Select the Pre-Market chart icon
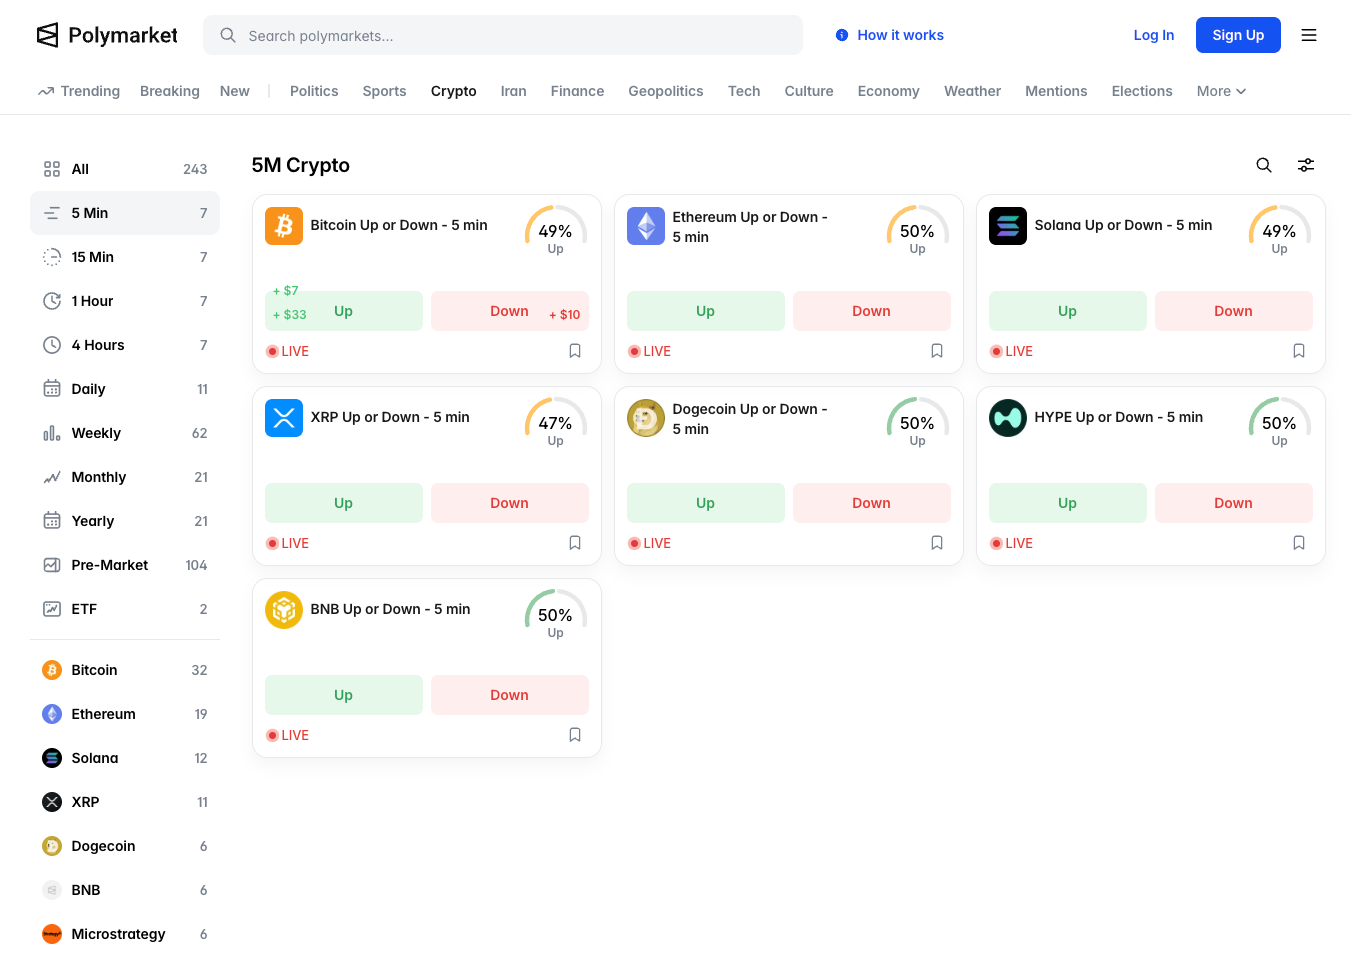This screenshot has width=1351, height=965. coord(52,565)
